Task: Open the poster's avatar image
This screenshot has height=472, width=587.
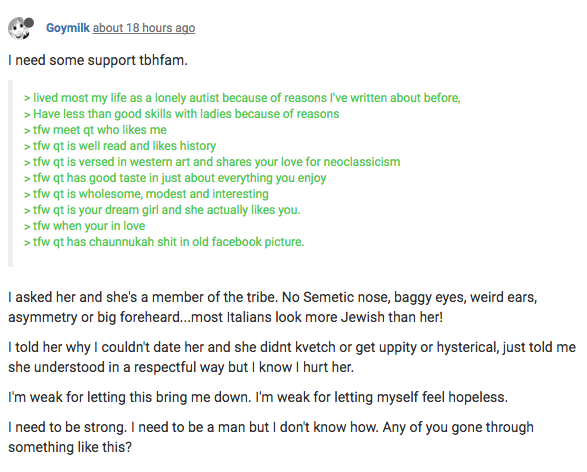Action: (21, 28)
